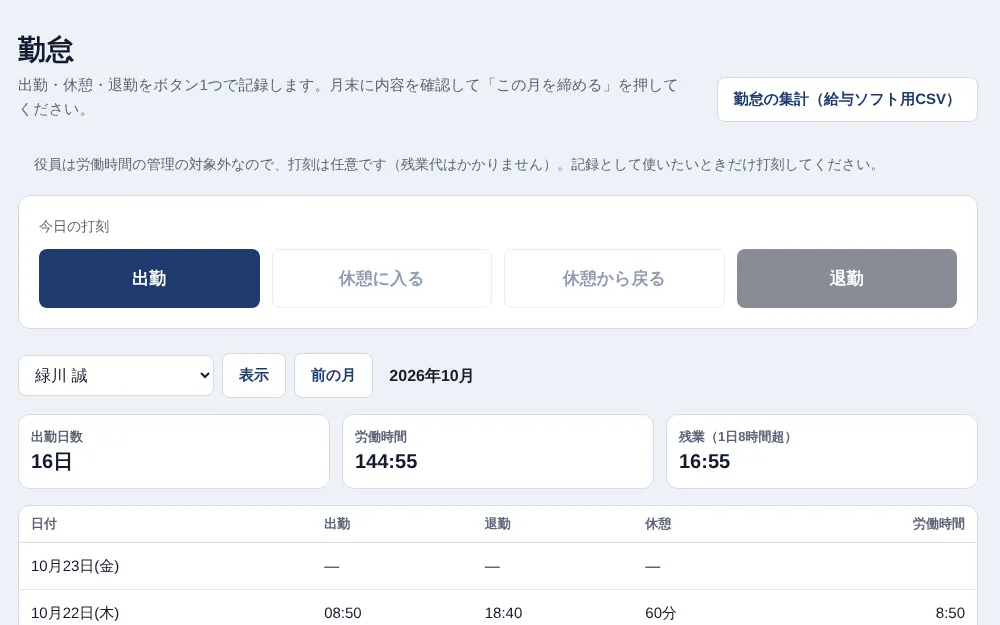Click the 日付 column header
Image resolution: width=1000 pixels, height=625 pixels.
click(44, 524)
